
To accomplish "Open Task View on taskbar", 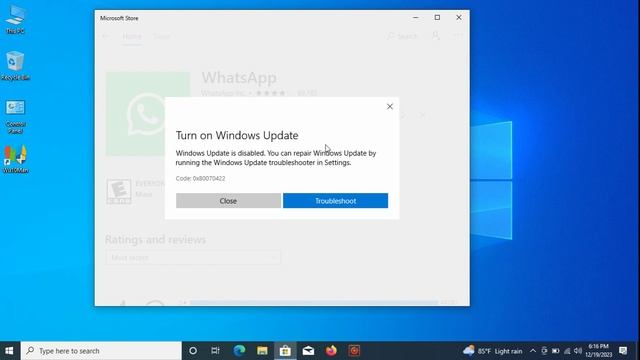I will 216,351.
